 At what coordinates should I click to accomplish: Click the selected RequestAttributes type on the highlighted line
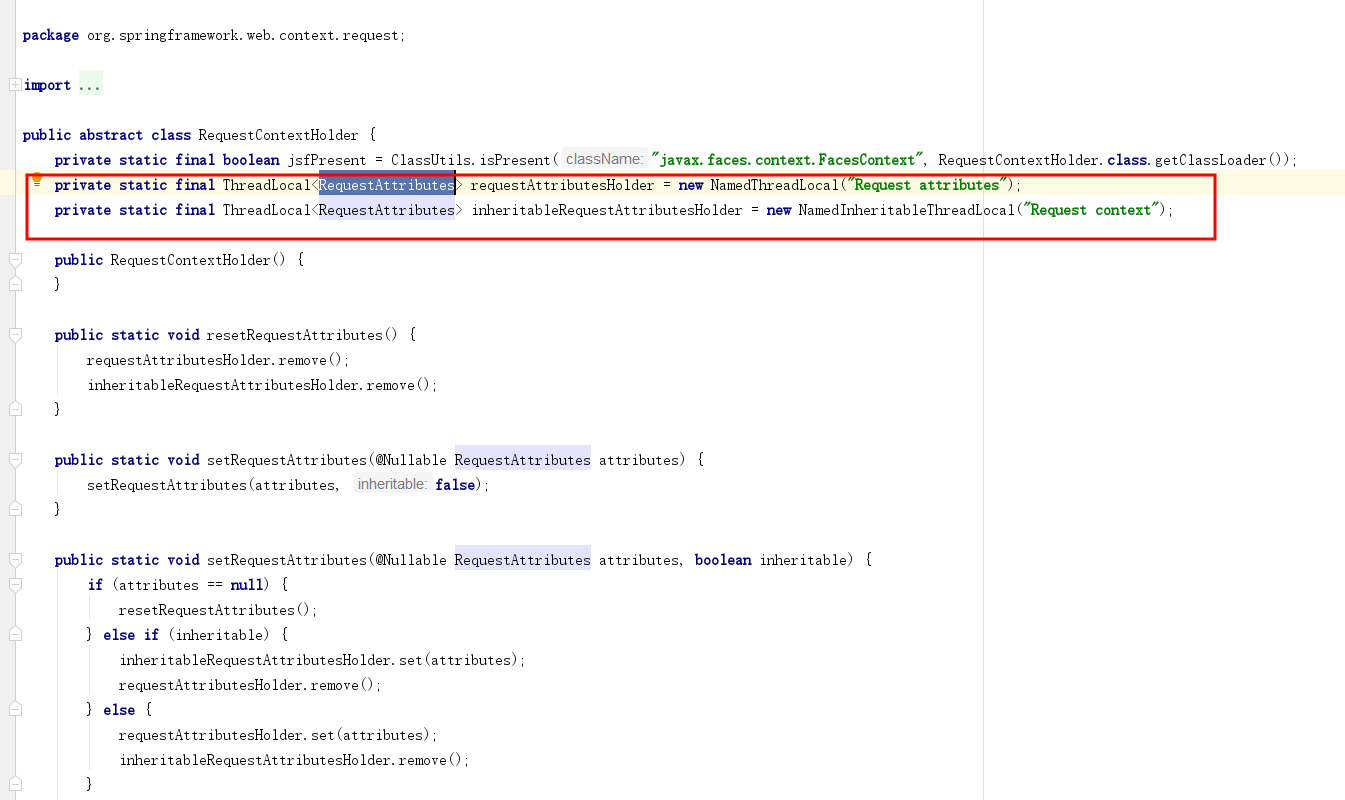click(387, 185)
